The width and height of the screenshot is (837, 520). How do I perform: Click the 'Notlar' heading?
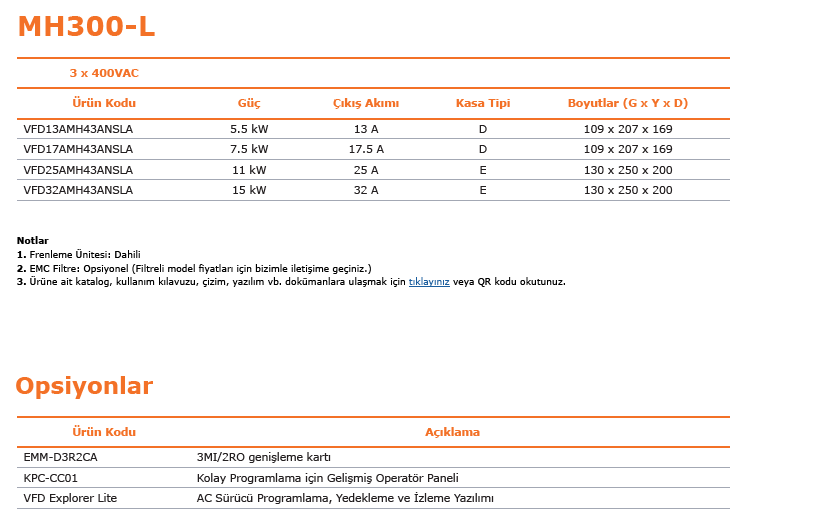33,241
